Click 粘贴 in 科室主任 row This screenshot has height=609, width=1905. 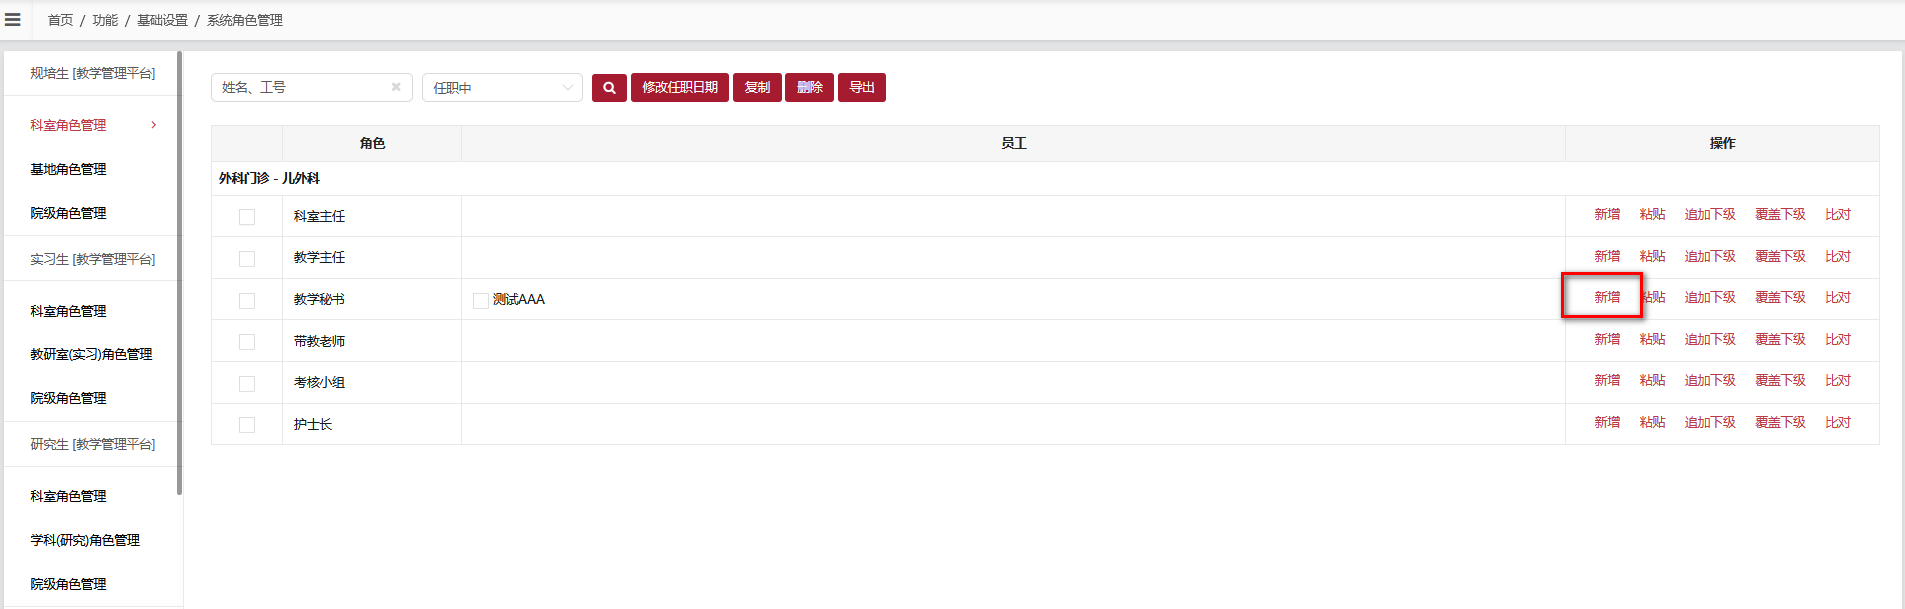pos(1652,214)
